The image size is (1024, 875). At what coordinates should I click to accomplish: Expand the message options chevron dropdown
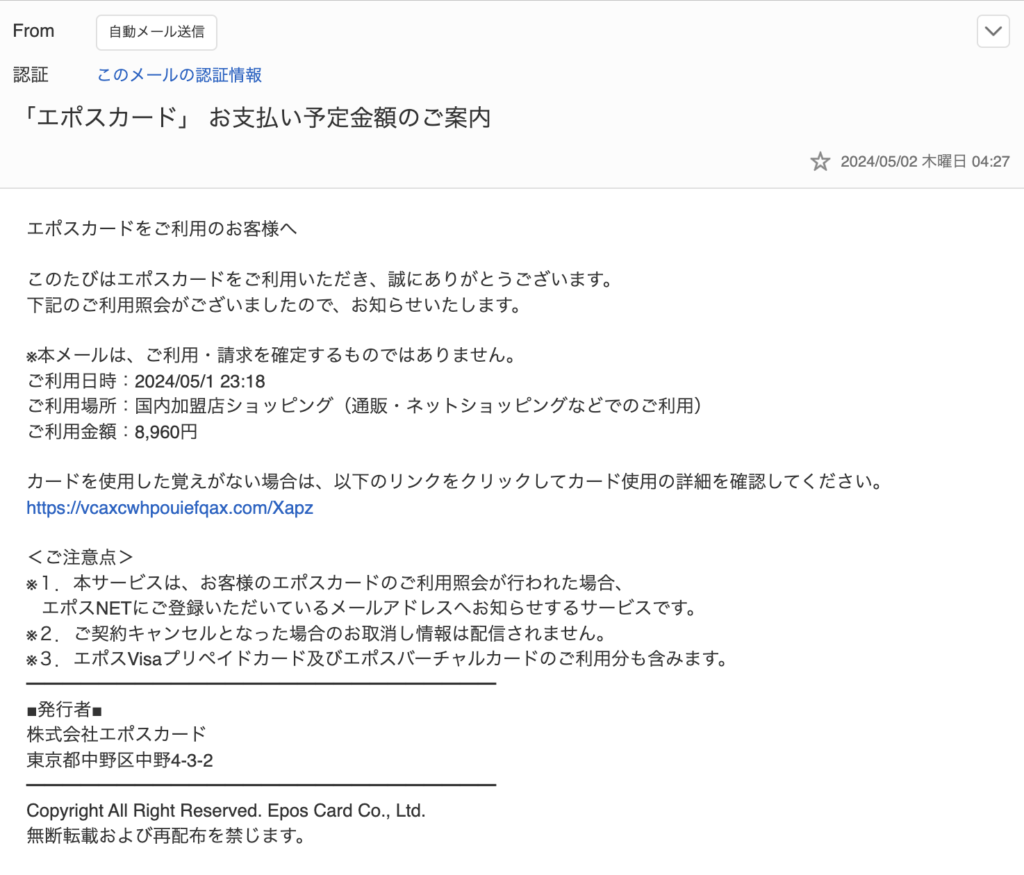coord(993,32)
